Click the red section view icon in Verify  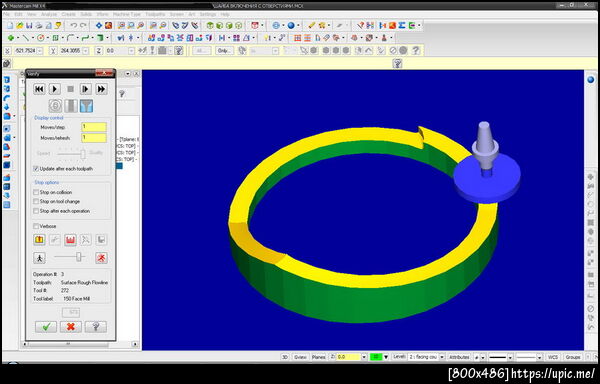[70, 240]
